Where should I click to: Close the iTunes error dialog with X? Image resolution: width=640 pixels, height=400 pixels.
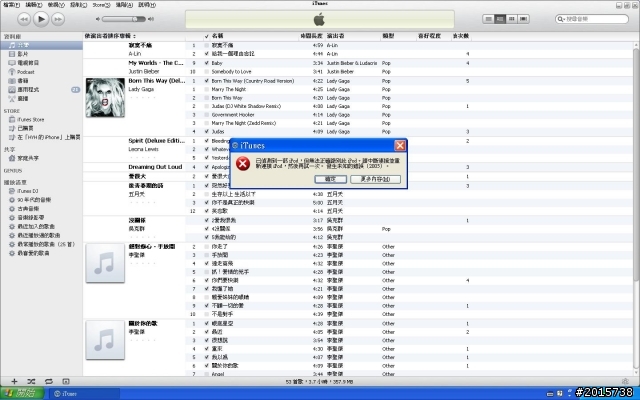[400, 145]
